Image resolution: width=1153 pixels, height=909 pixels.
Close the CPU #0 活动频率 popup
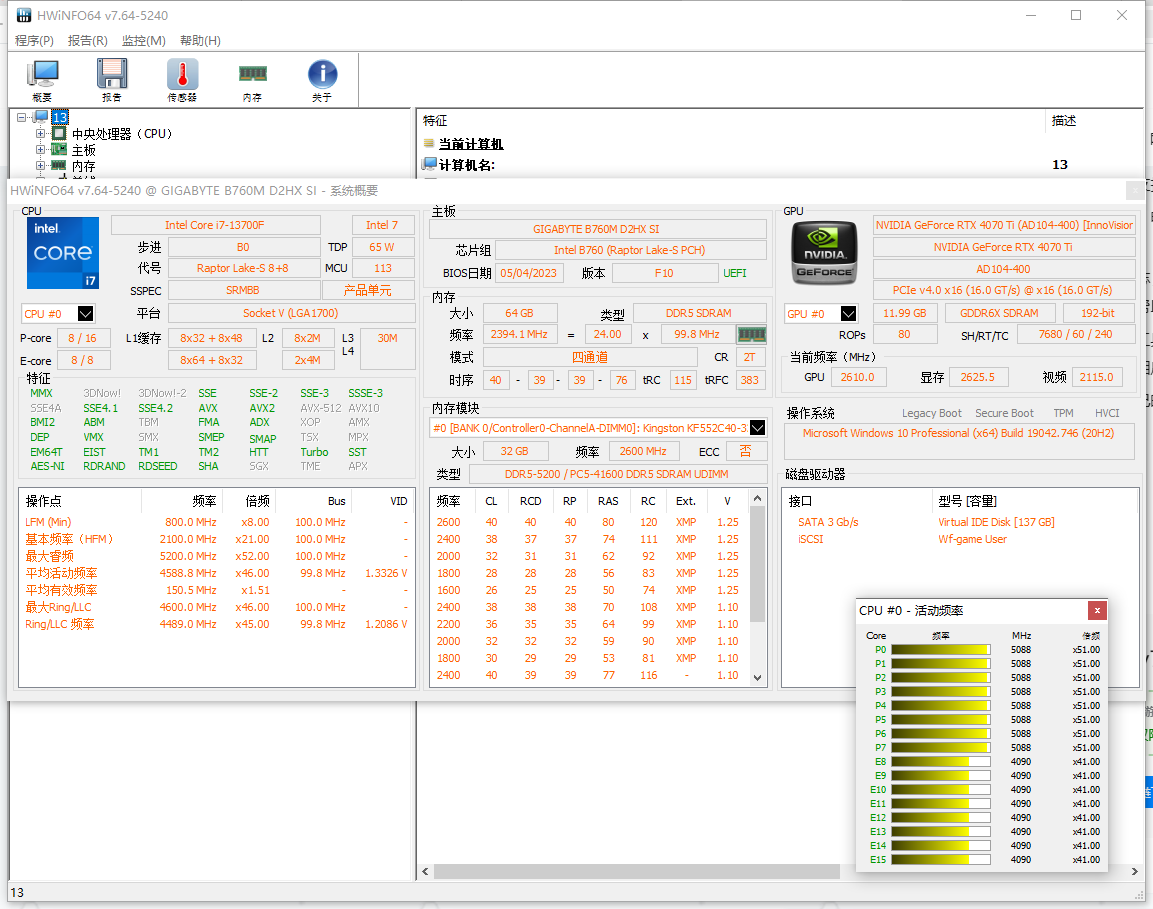click(1097, 610)
